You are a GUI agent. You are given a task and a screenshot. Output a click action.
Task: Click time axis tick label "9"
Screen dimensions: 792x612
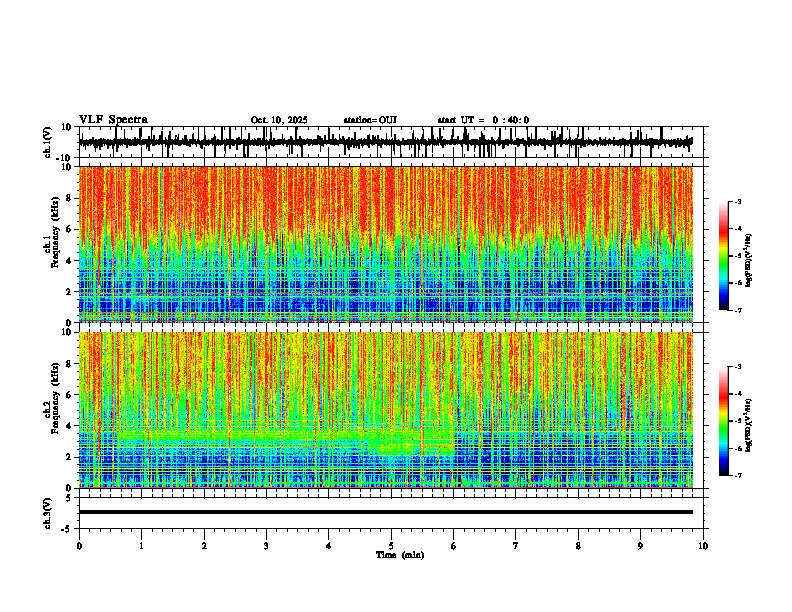pos(640,546)
